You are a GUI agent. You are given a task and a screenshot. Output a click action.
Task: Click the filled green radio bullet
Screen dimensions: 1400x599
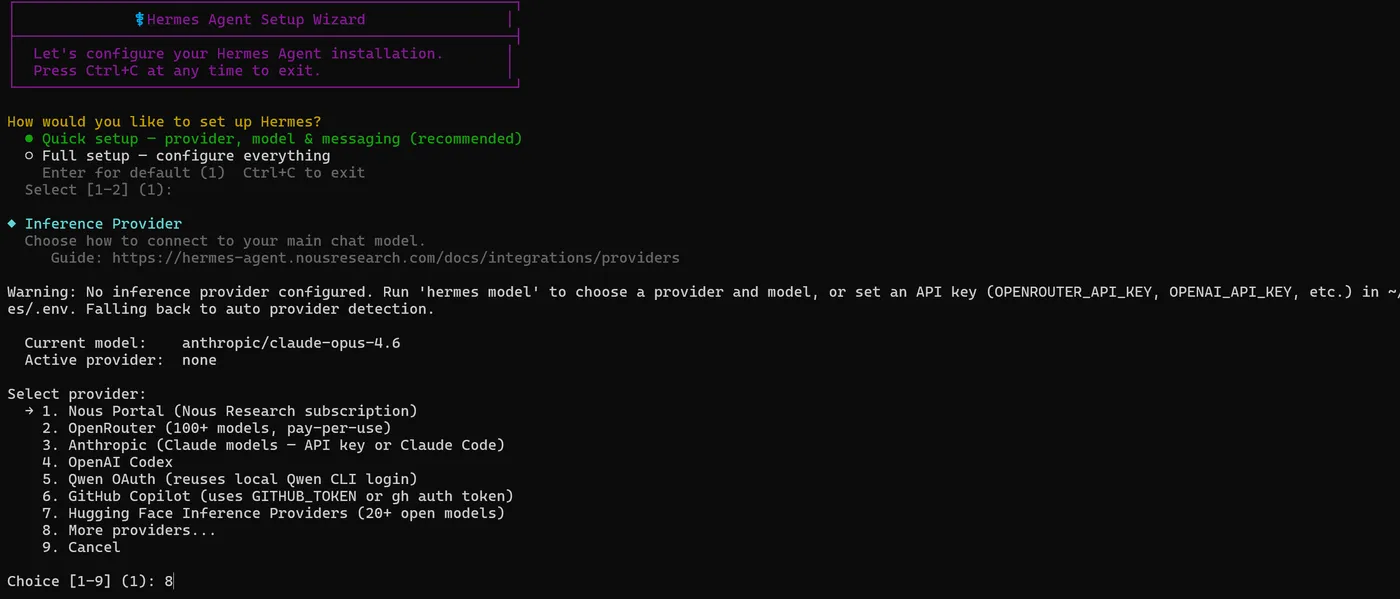pos(30,139)
